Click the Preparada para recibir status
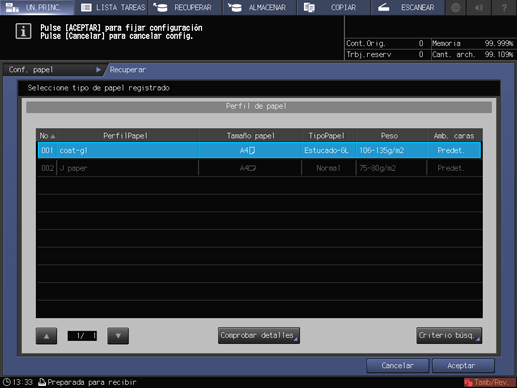The width and height of the screenshot is (517, 388). [x=92, y=382]
